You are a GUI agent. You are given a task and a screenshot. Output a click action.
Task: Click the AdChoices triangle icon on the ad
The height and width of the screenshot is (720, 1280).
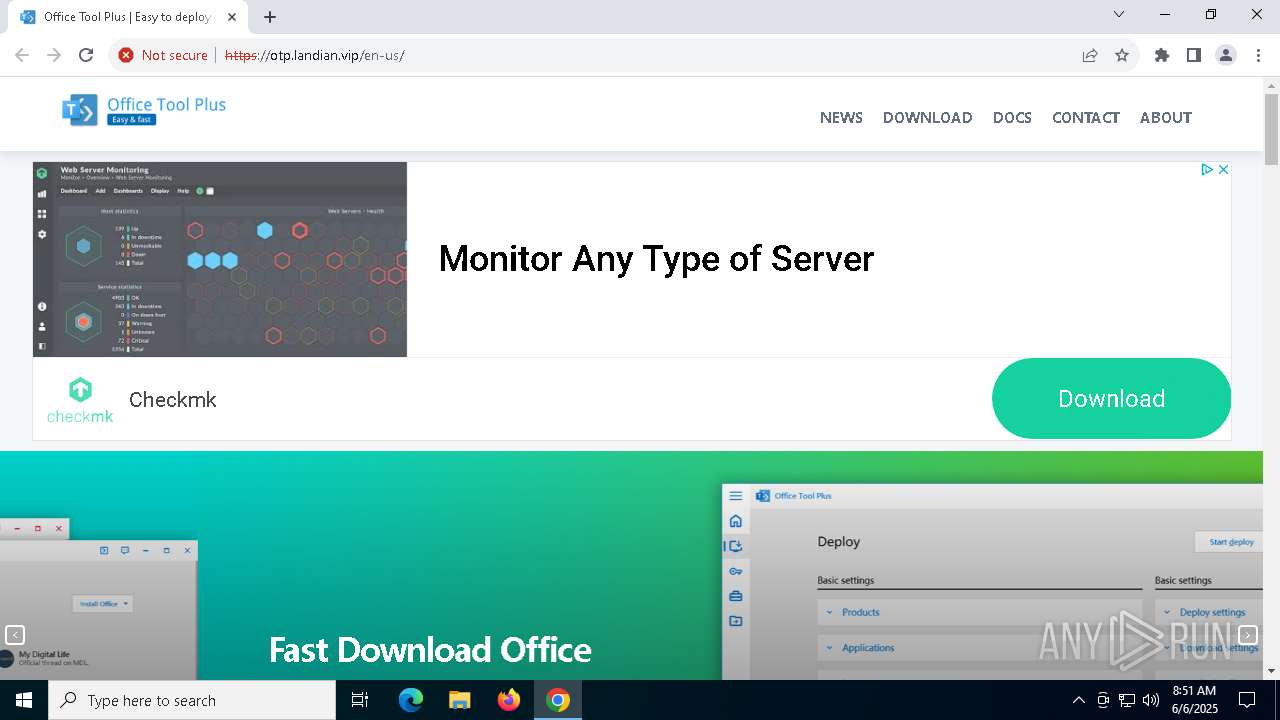[x=1207, y=170]
